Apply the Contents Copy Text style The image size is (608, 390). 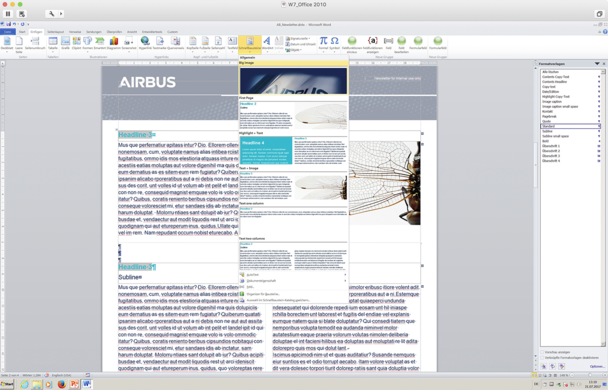tap(570, 77)
